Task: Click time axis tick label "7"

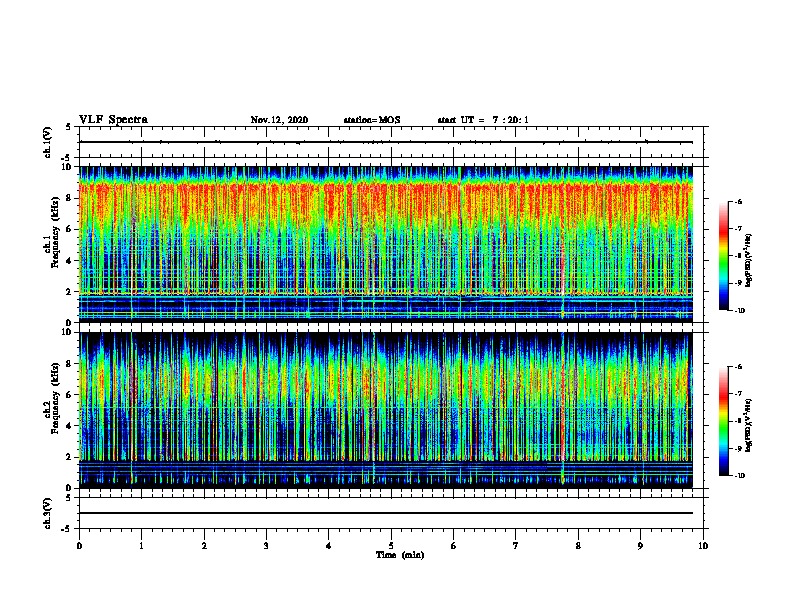Action: pos(516,546)
